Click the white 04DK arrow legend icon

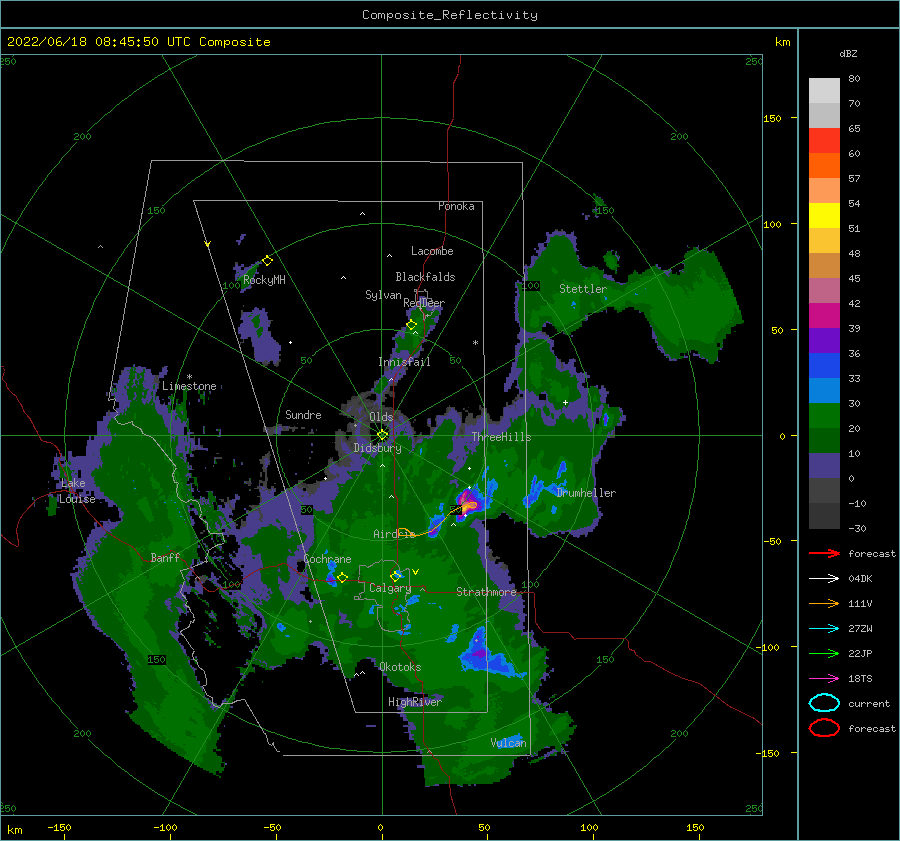824,579
